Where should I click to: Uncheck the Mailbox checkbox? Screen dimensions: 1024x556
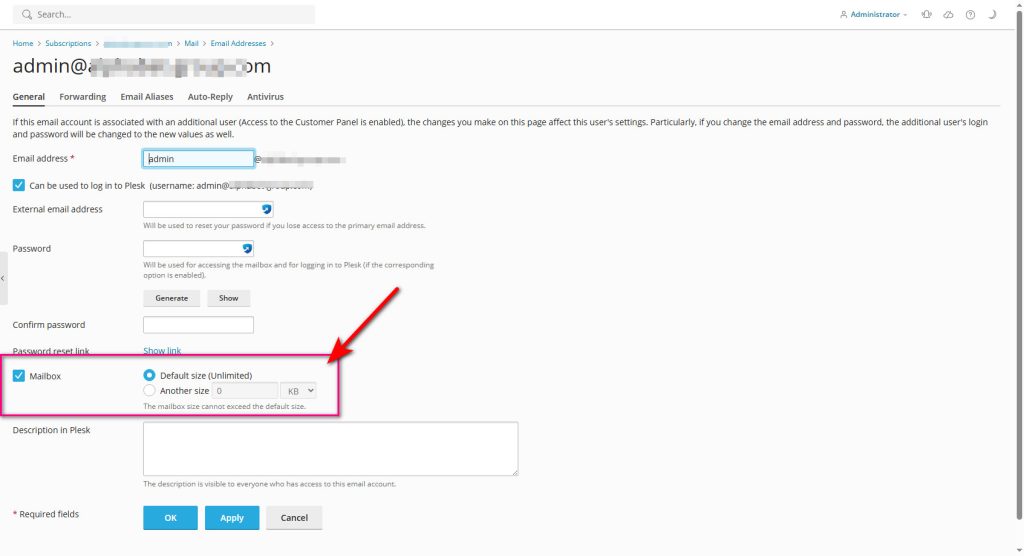click(19, 376)
